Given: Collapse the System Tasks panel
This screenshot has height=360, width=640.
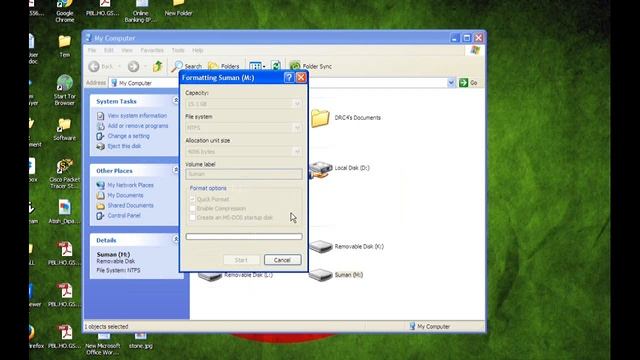Looking at the screenshot, I should pos(176,100).
